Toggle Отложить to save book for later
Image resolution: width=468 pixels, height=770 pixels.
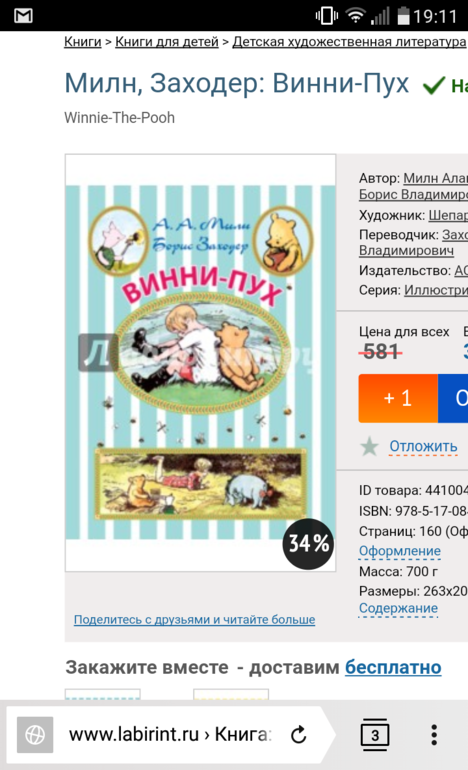click(423, 446)
